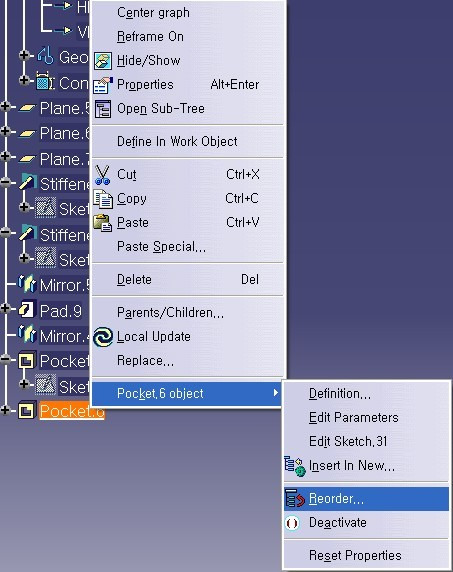
Task: Collapse the Pocket node below Mirror.4
Action: tap(5, 359)
